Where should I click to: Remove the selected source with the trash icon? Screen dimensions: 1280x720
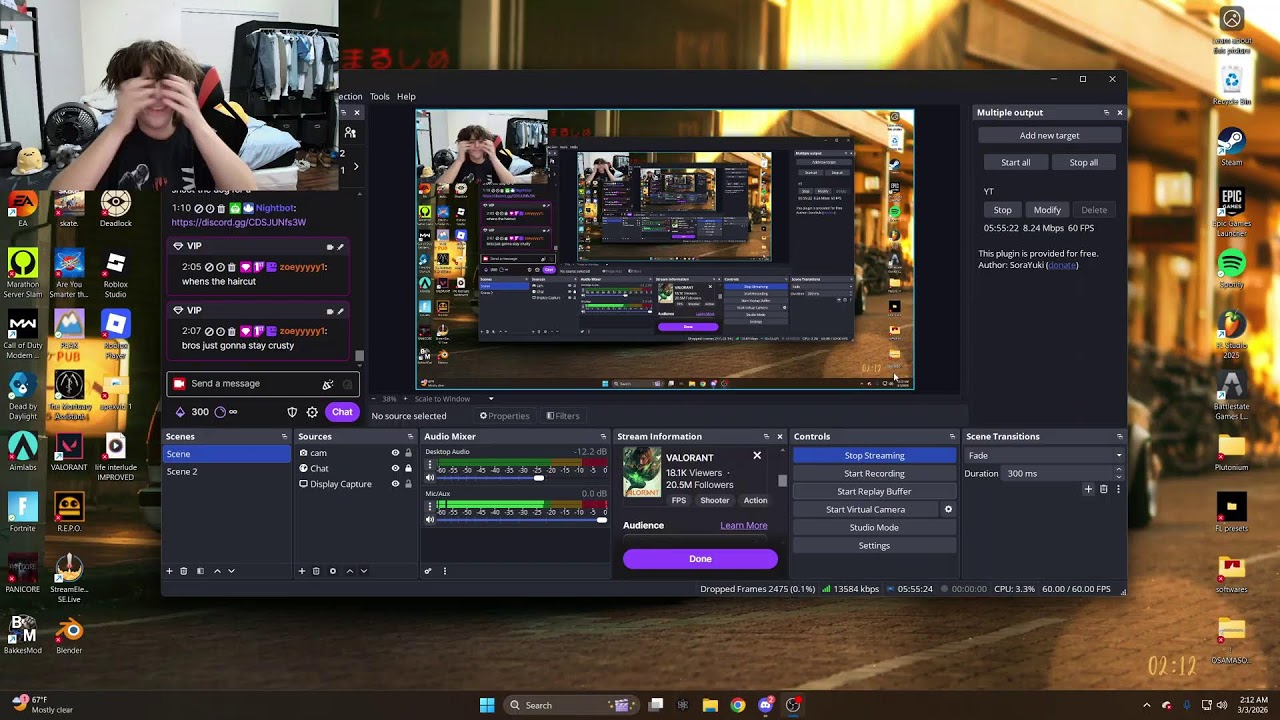pyautogui.click(x=316, y=571)
